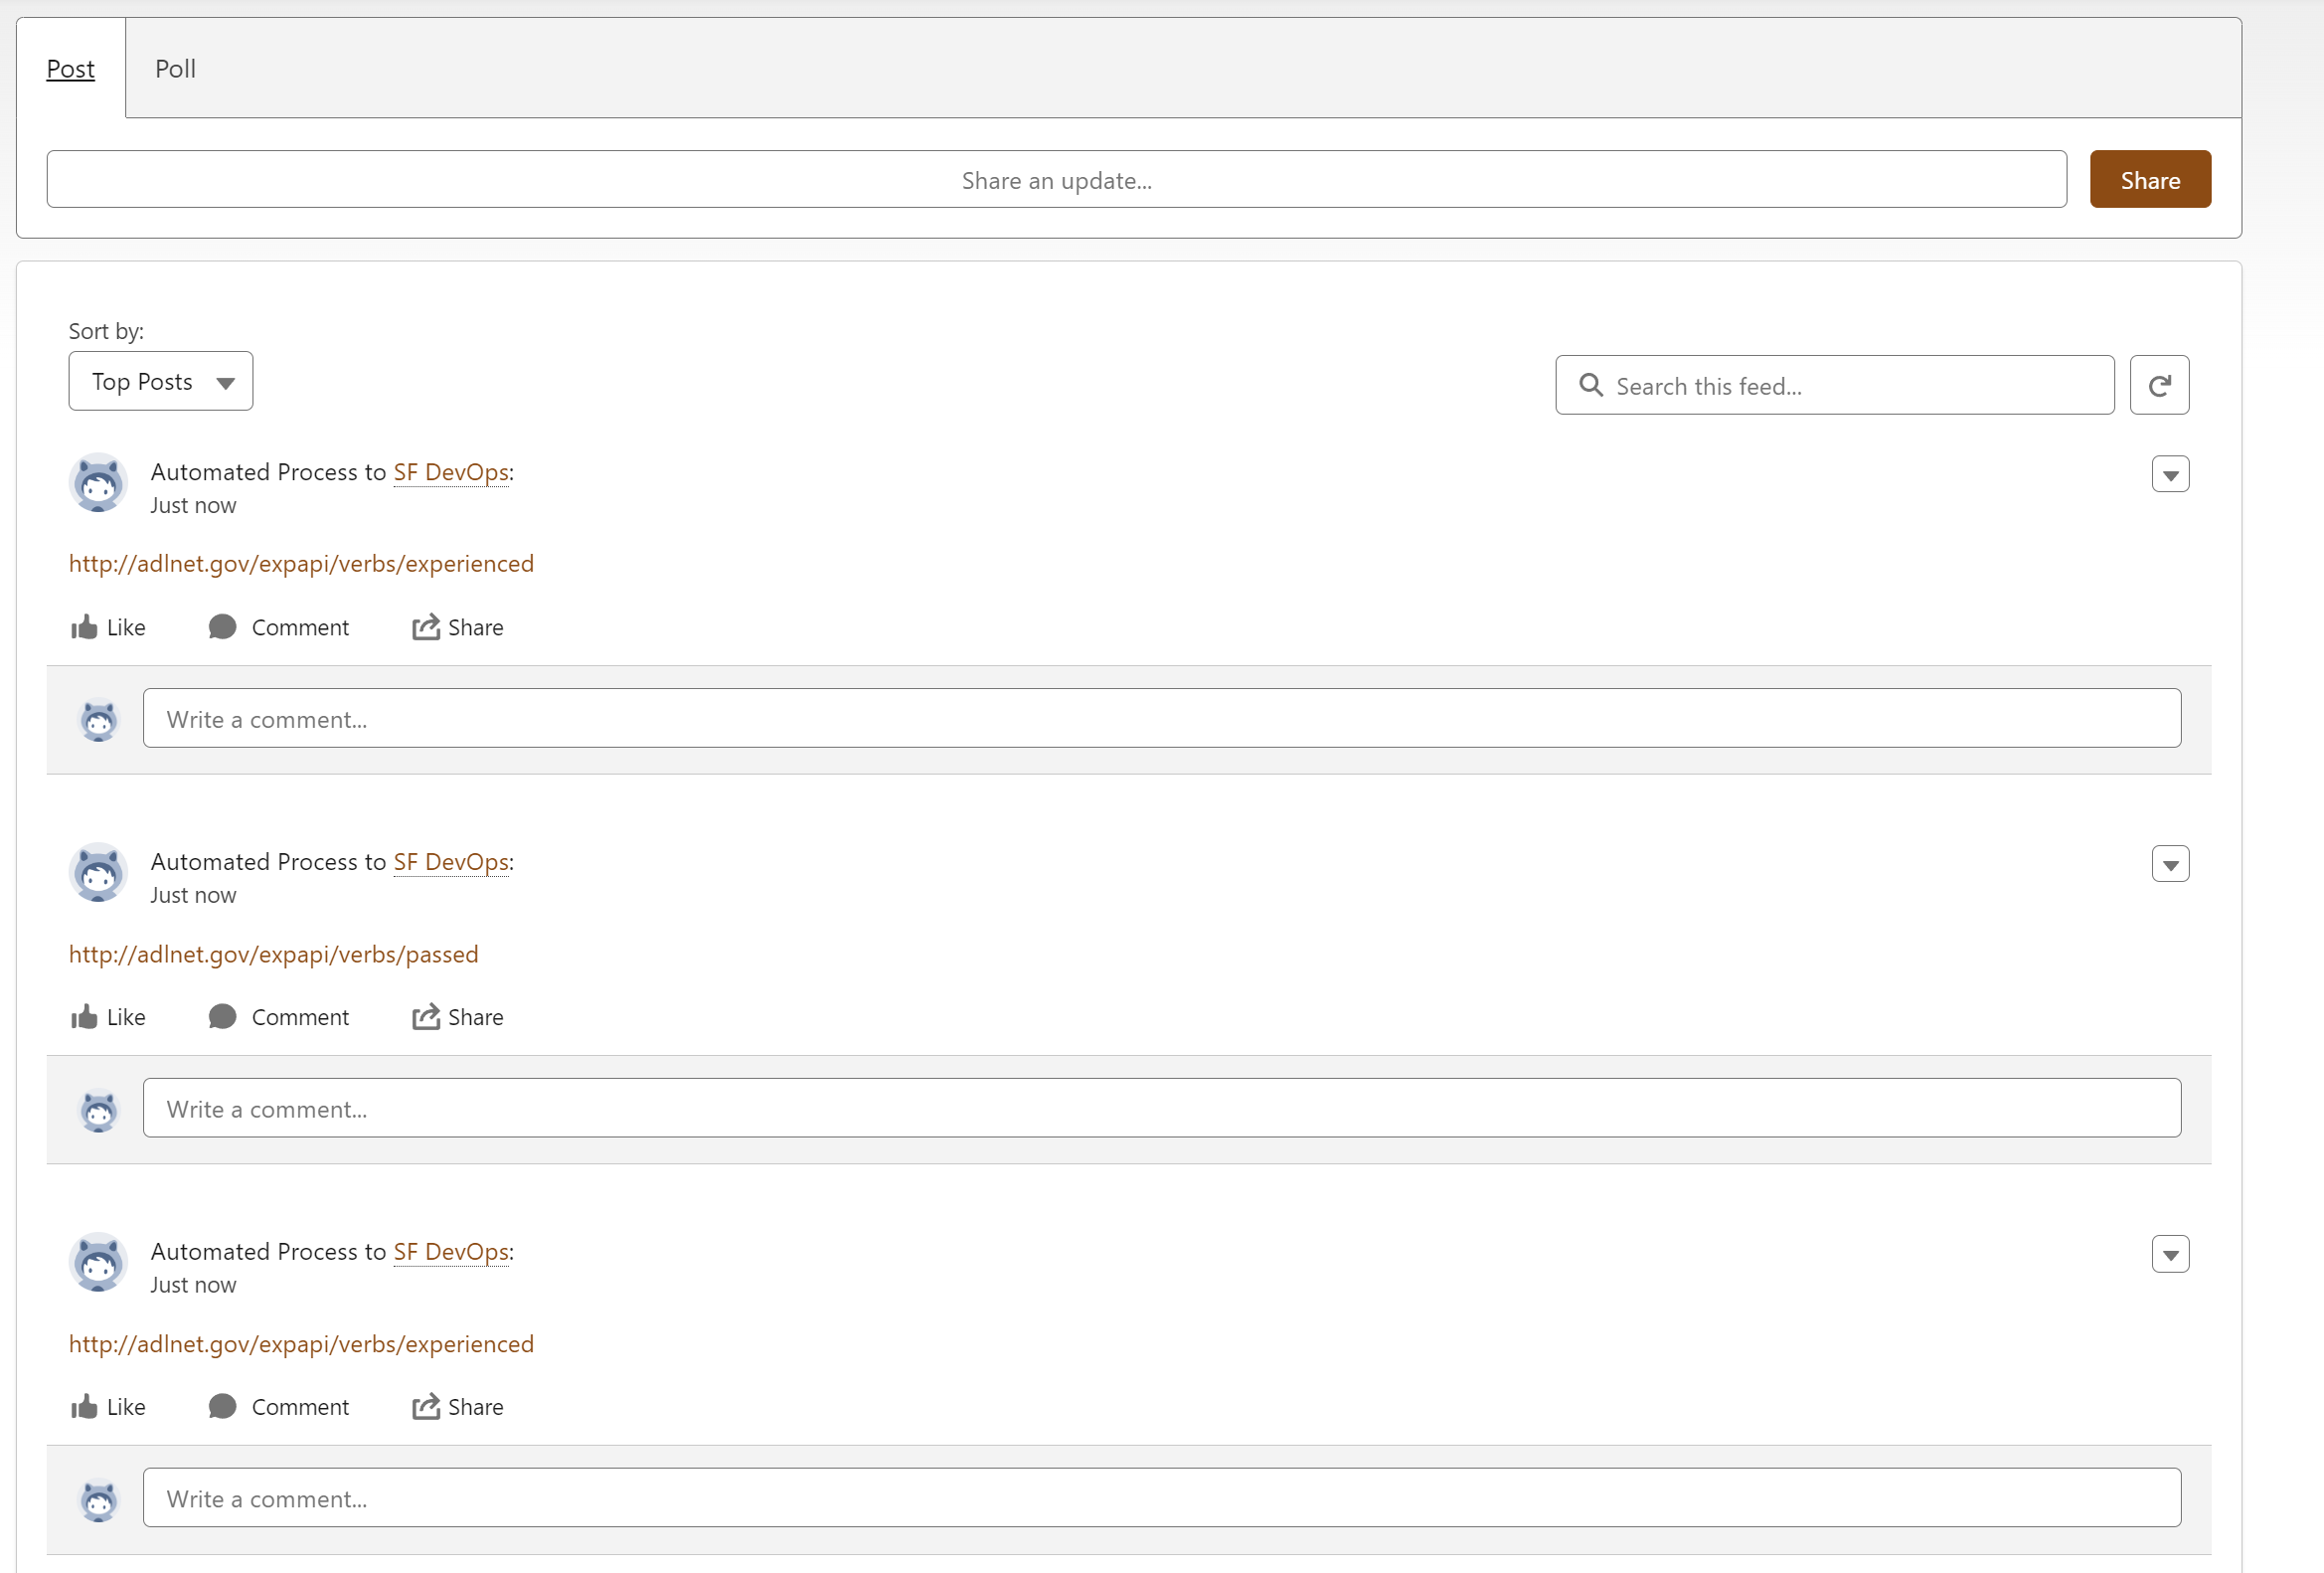Open third post's actions menu arrow

pyautogui.click(x=2169, y=1254)
